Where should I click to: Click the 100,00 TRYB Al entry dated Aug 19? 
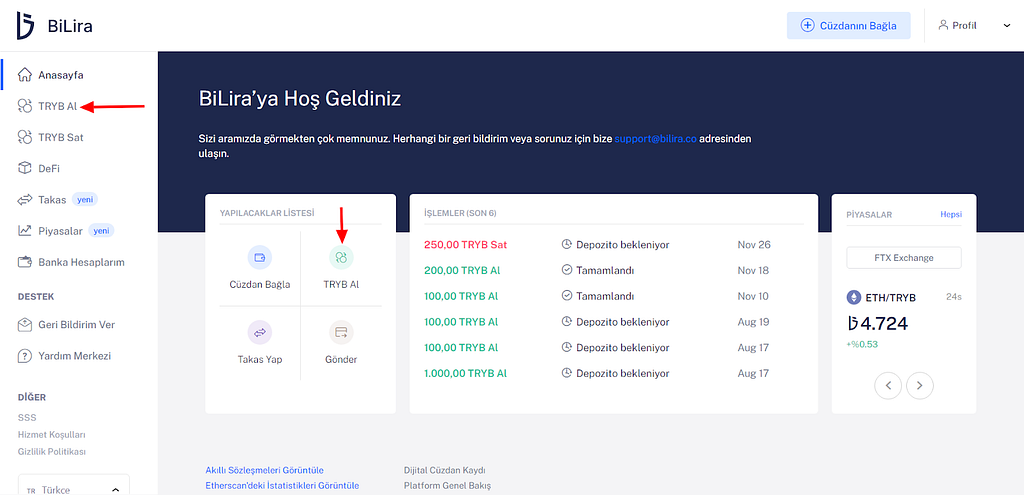pyautogui.click(x=461, y=322)
